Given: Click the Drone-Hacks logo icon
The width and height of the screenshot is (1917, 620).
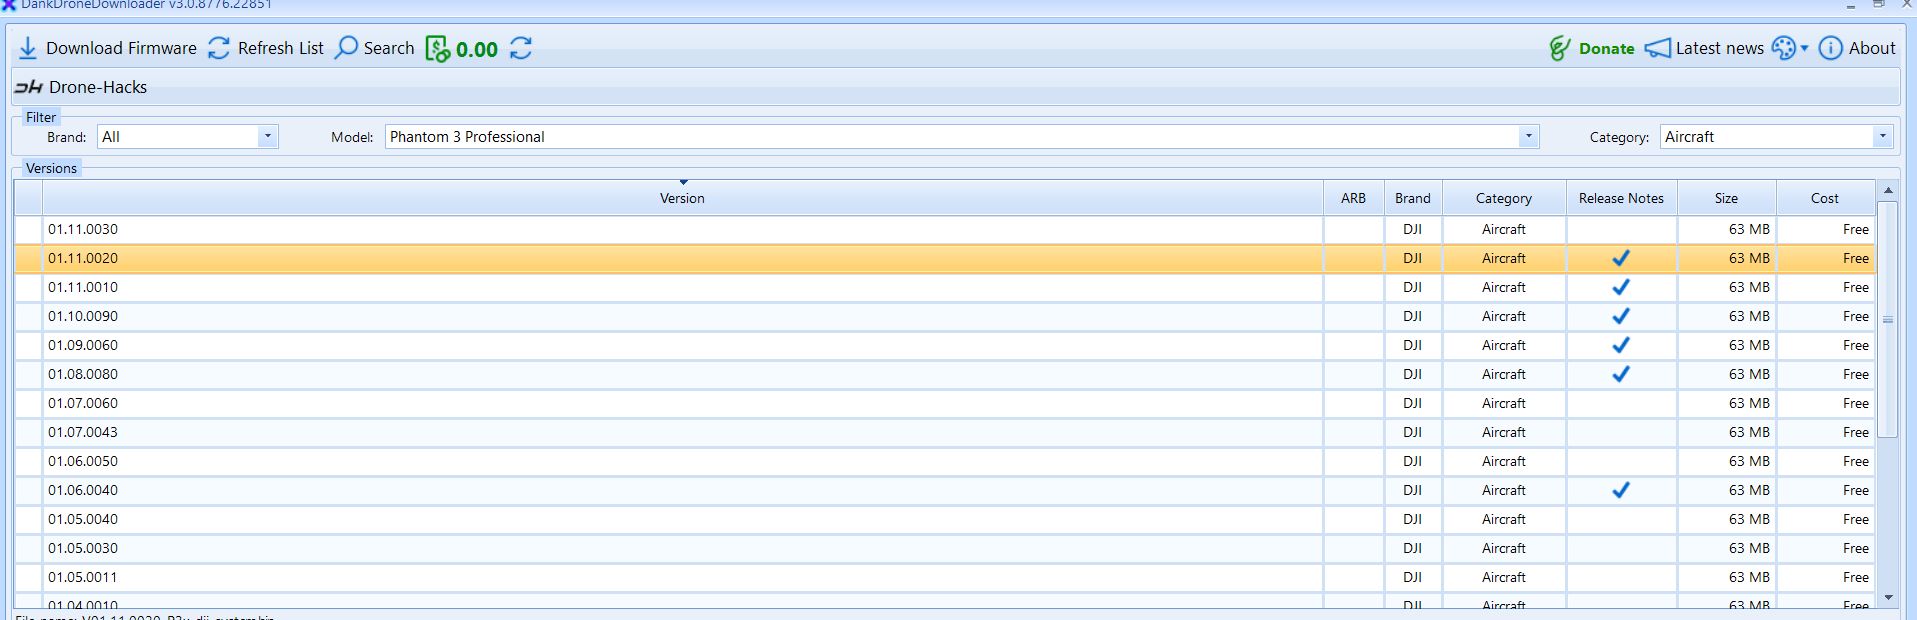Looking at the screenshot, I should [28, 88].
